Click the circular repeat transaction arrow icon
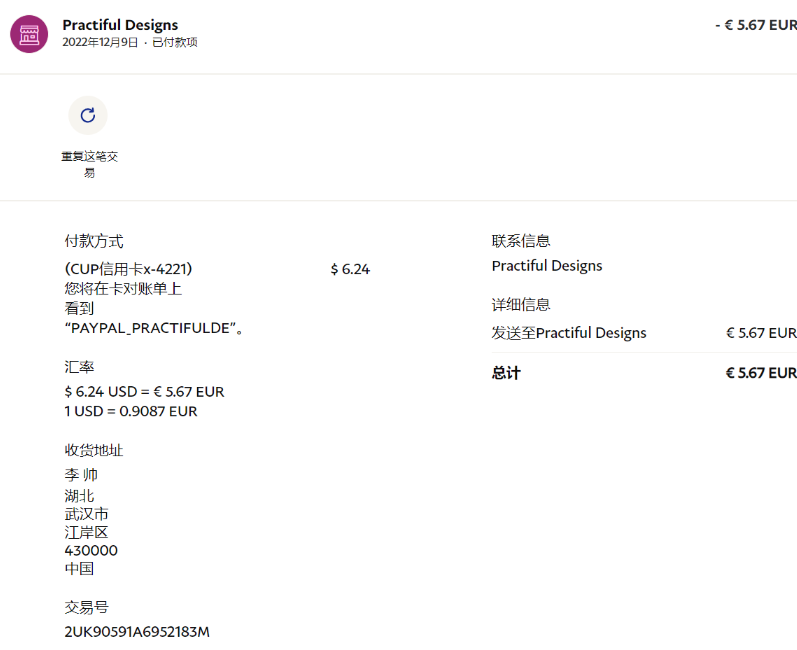 tap(88, 115)
